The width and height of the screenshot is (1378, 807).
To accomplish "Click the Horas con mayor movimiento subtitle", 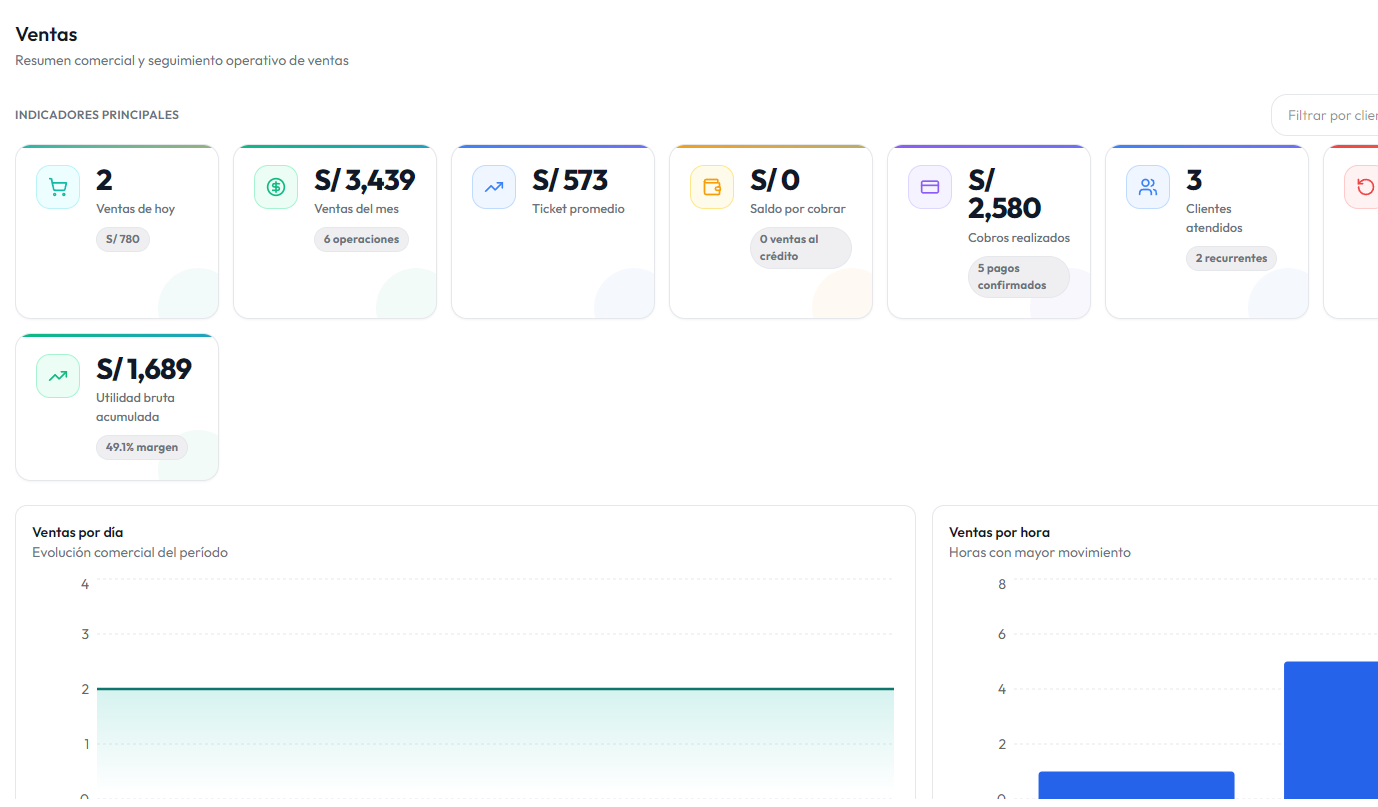I will [1040, 552].
